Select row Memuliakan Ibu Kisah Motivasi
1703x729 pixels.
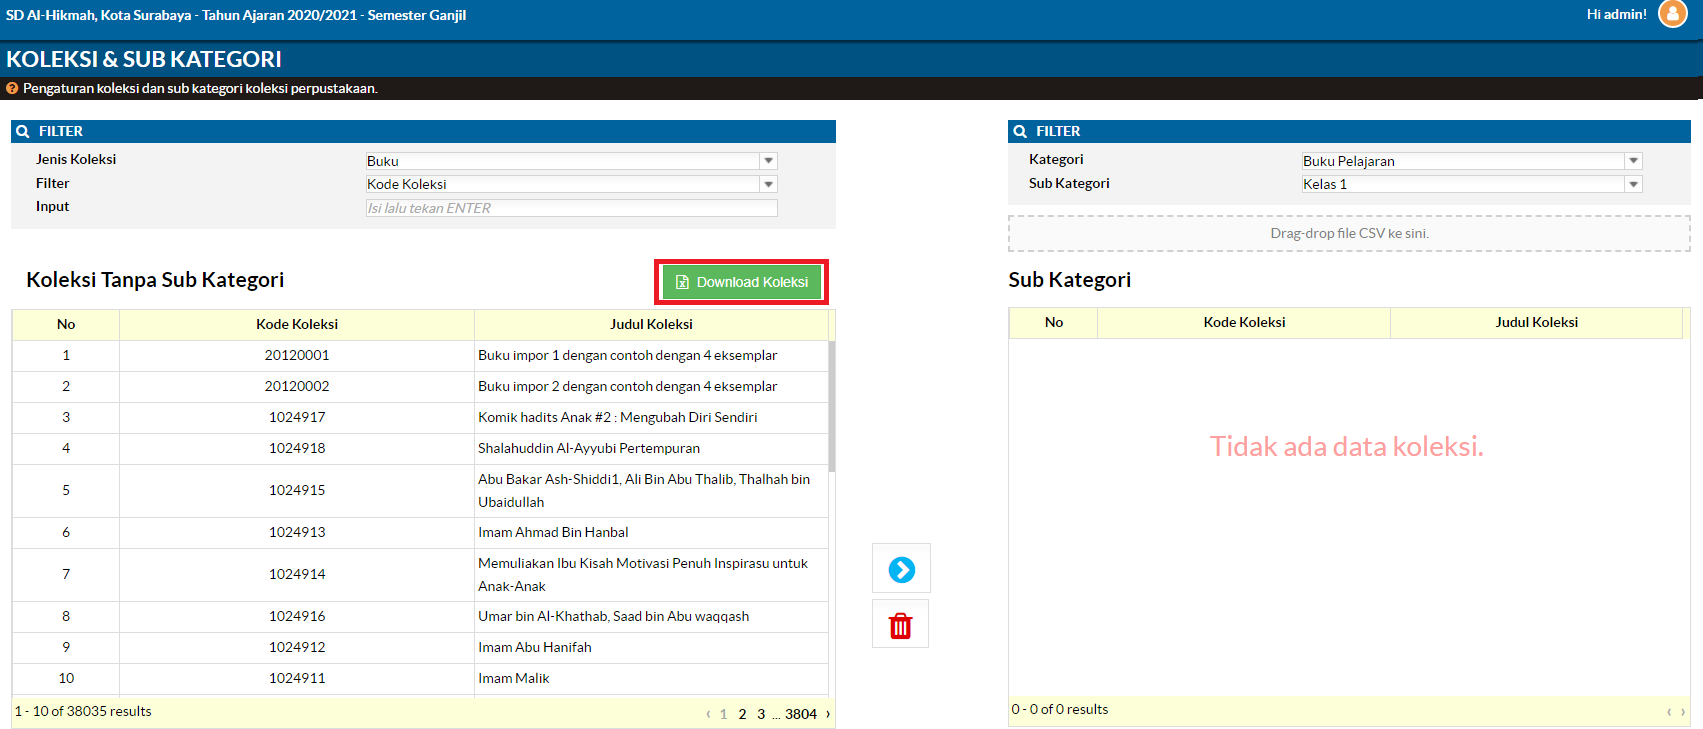point(420,574)
